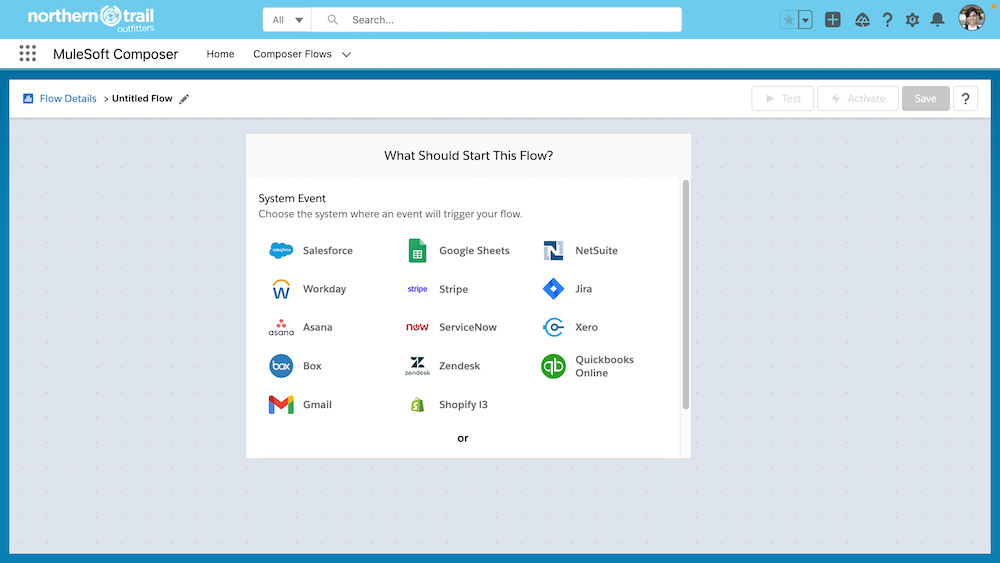The image size is (1000, 563).
Task: Click the Untitled Flow title text
Action: [x=142, y=98]
